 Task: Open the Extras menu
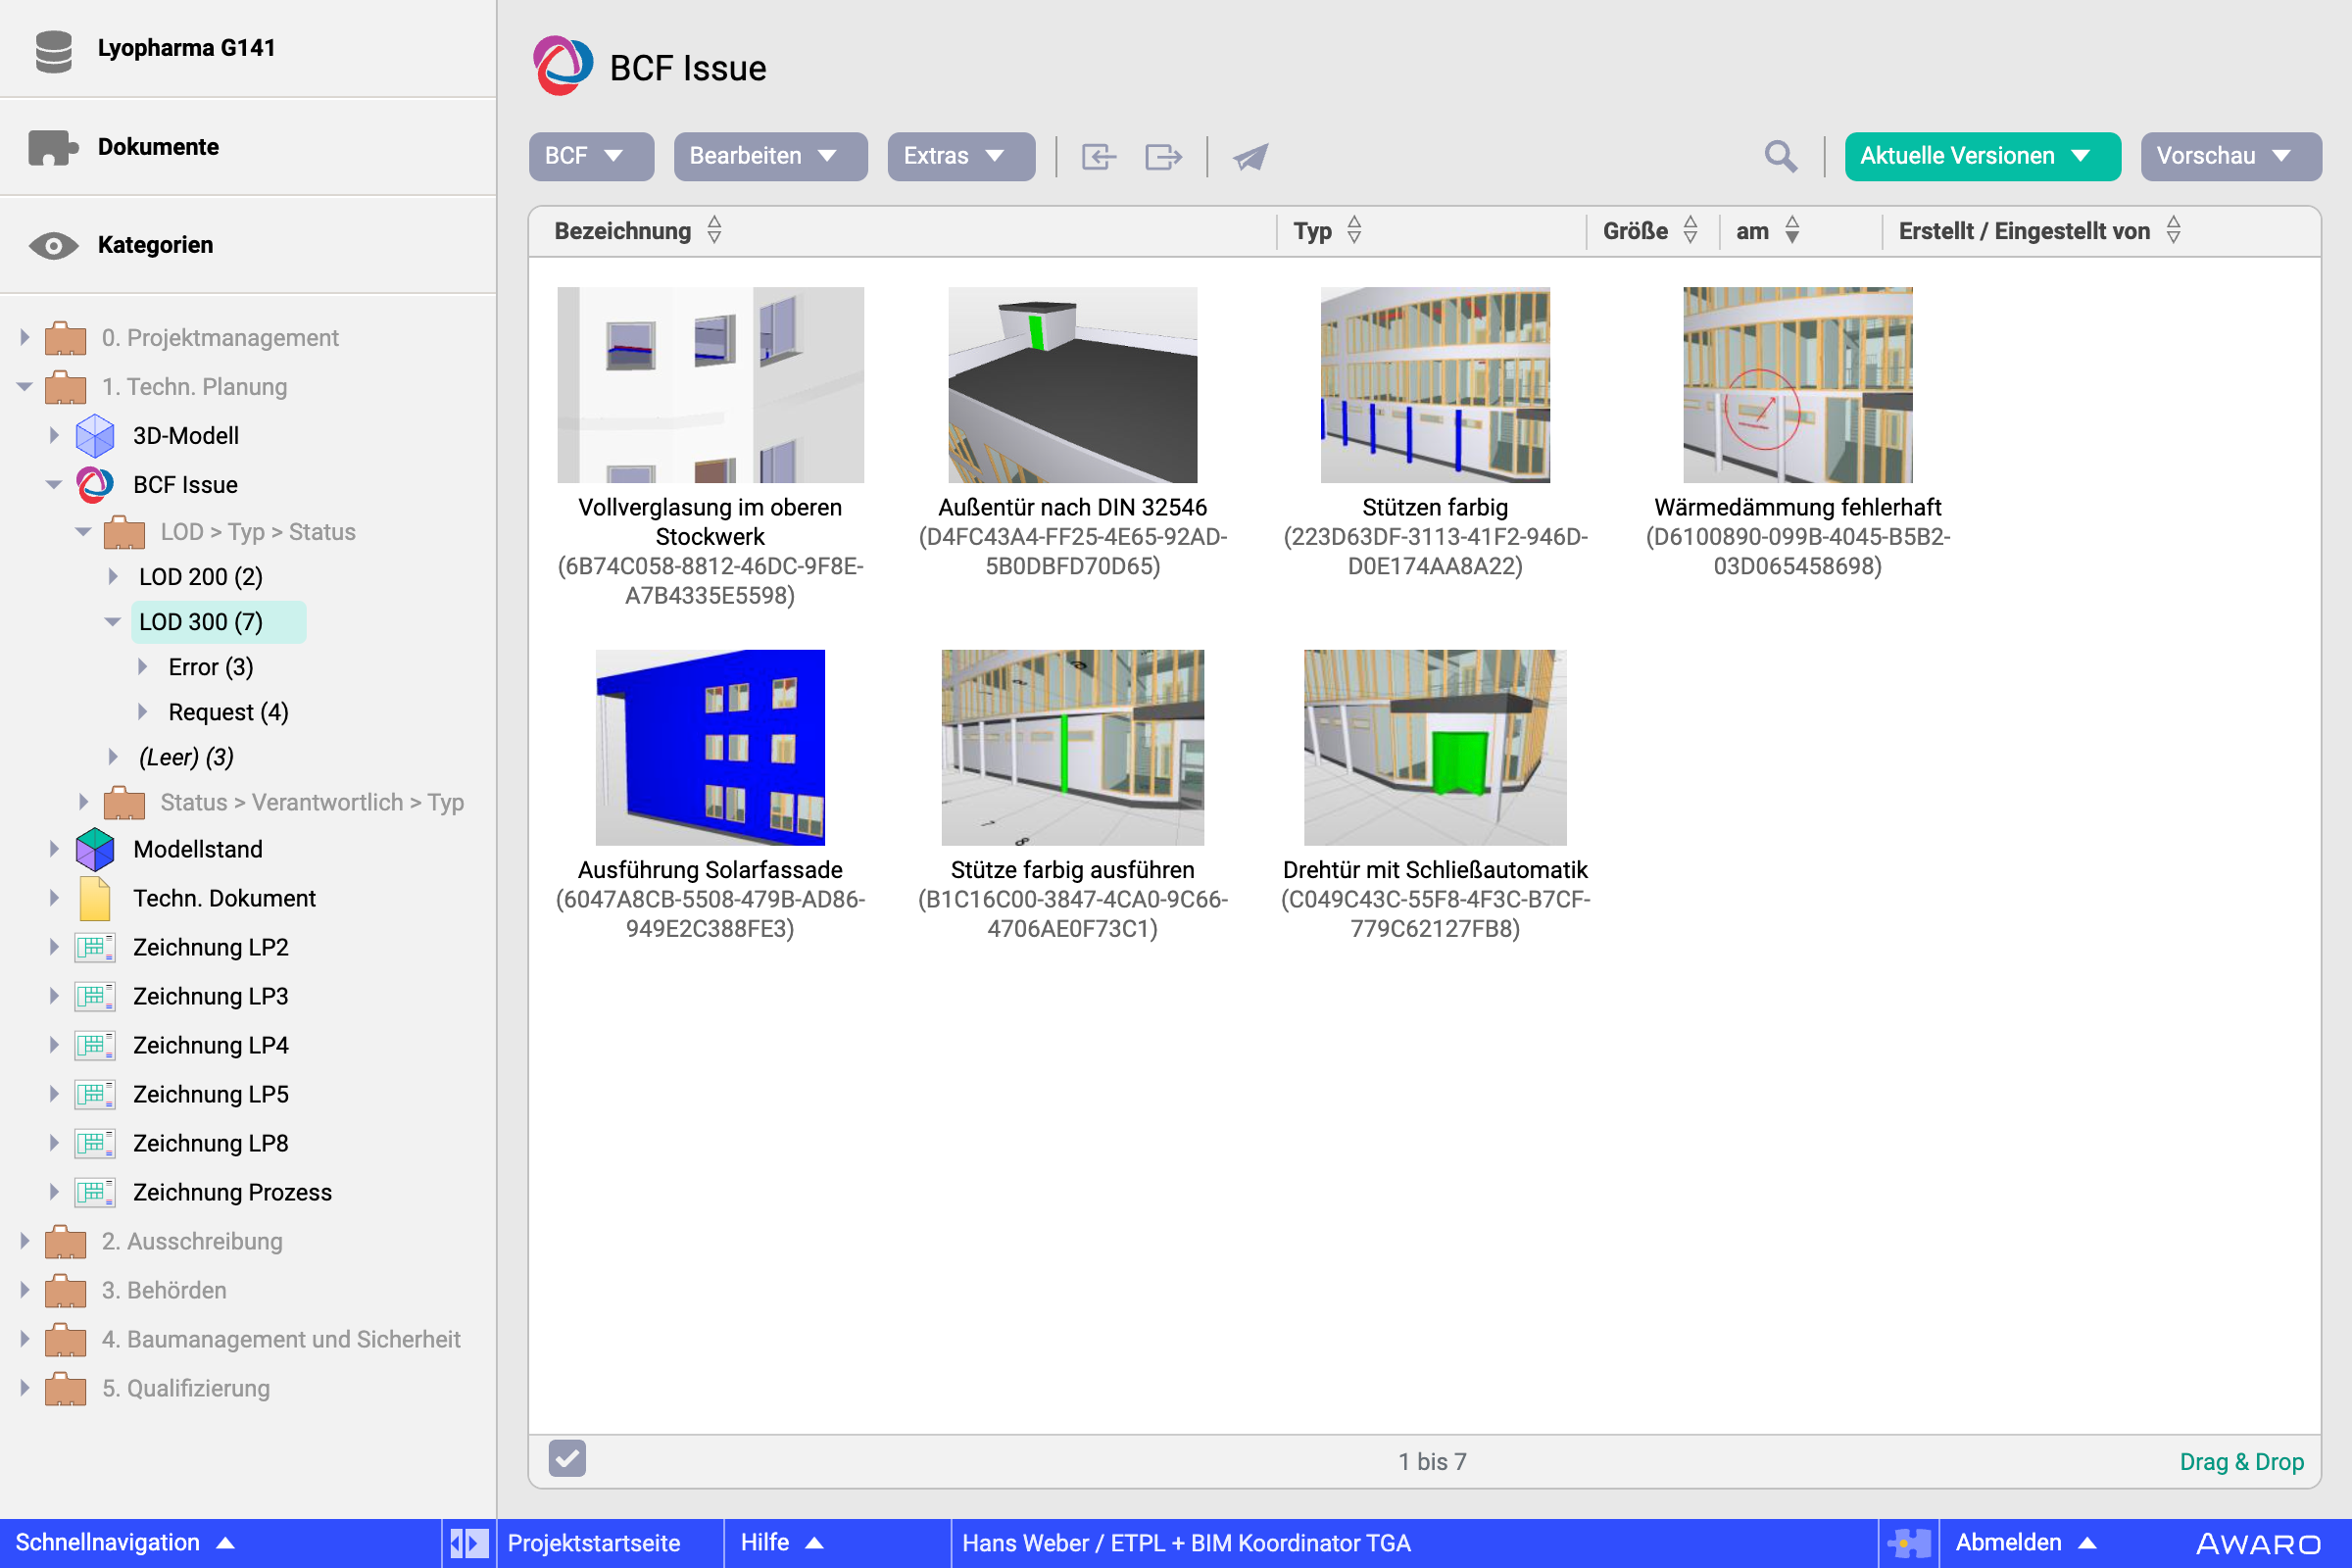coord(960,157)
